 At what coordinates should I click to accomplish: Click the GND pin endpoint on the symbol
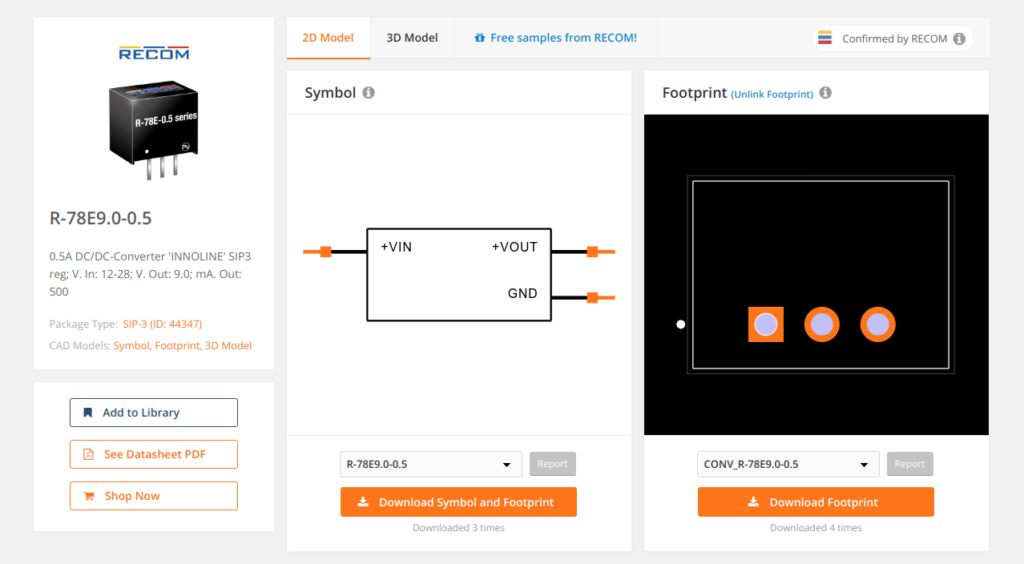592,298
